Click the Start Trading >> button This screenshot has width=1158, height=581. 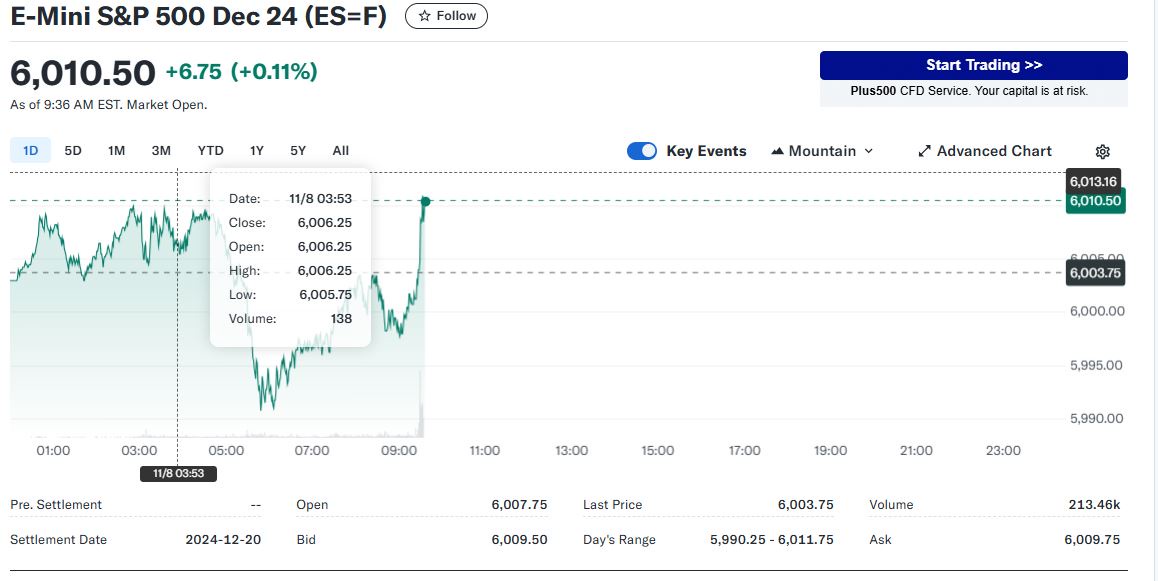click(973, 65)
